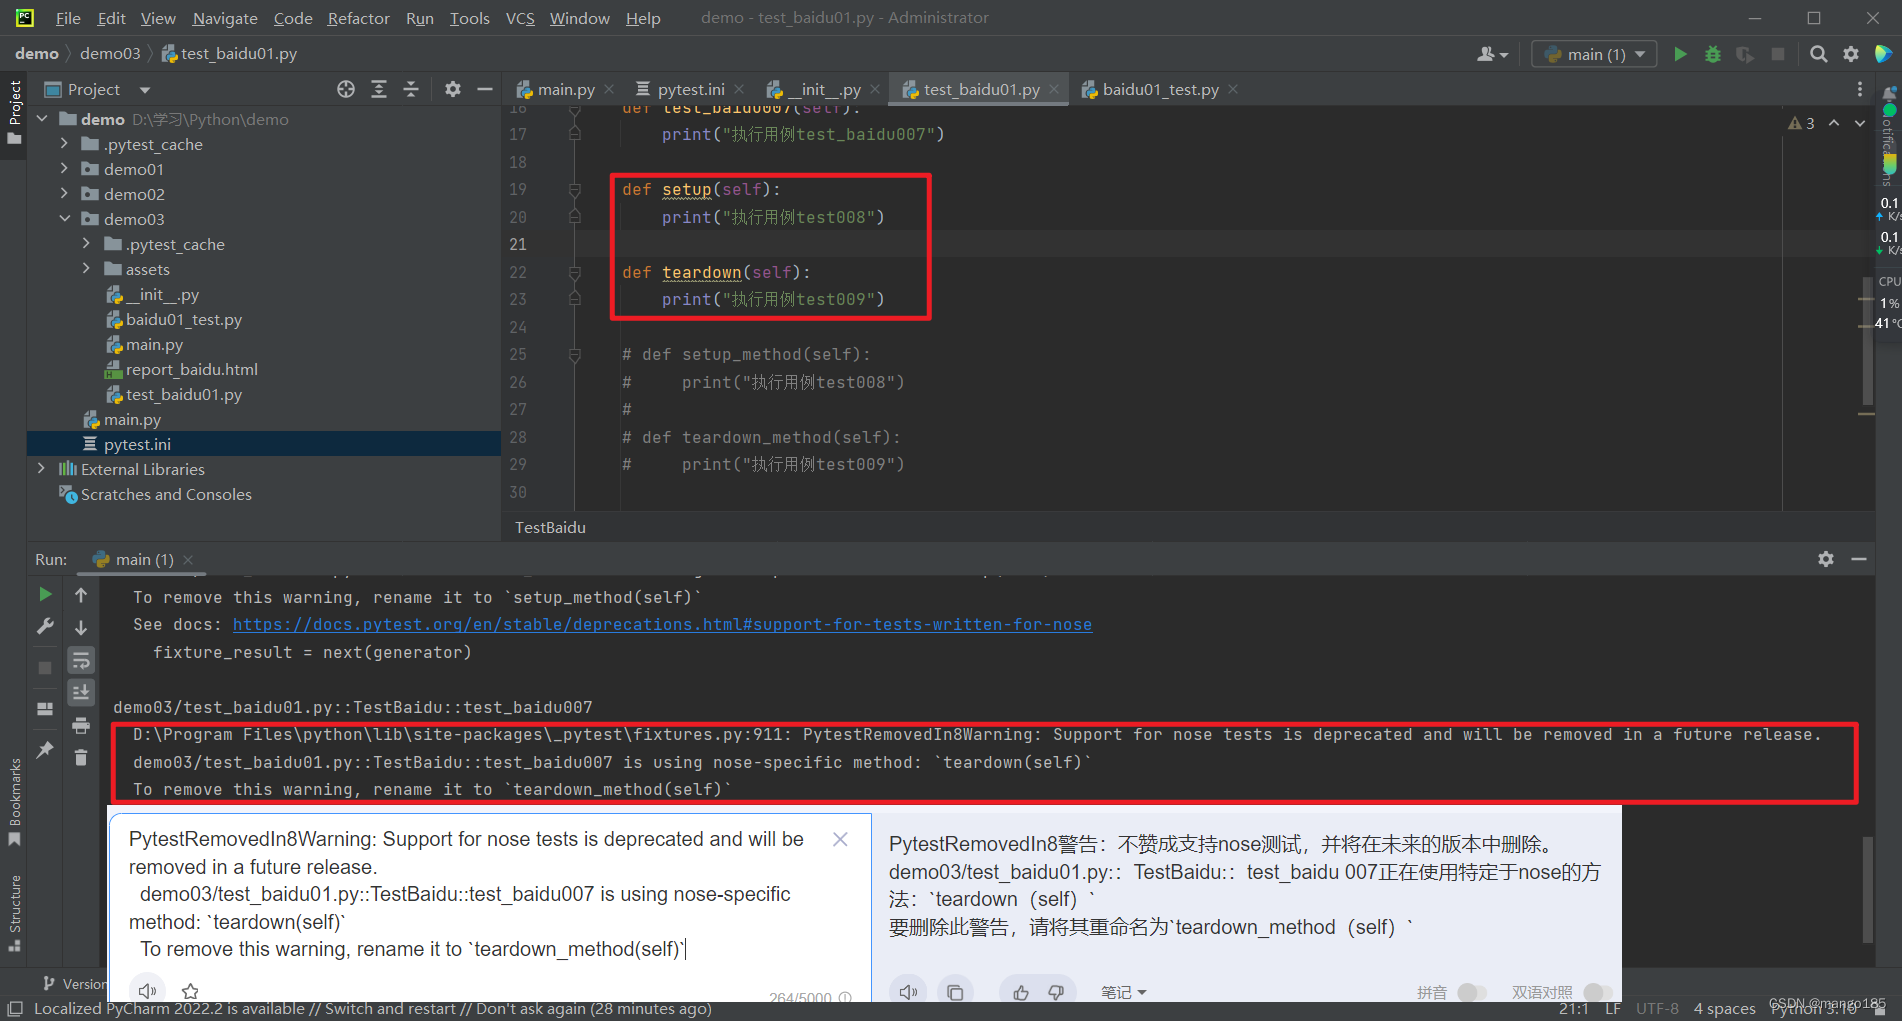Expand all items in Project panel
Image resolution: width=1902 pixels, height=1021 pixels.
pos(379,89)
